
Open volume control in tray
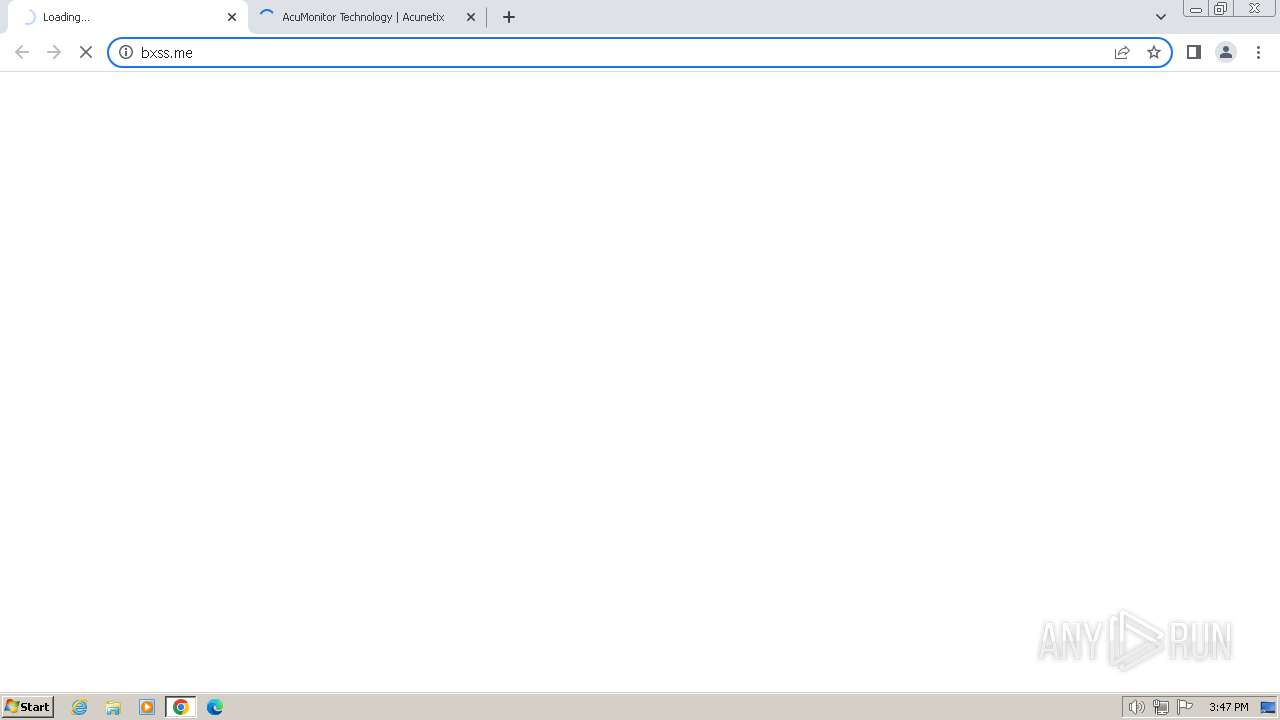point(1137,707)
